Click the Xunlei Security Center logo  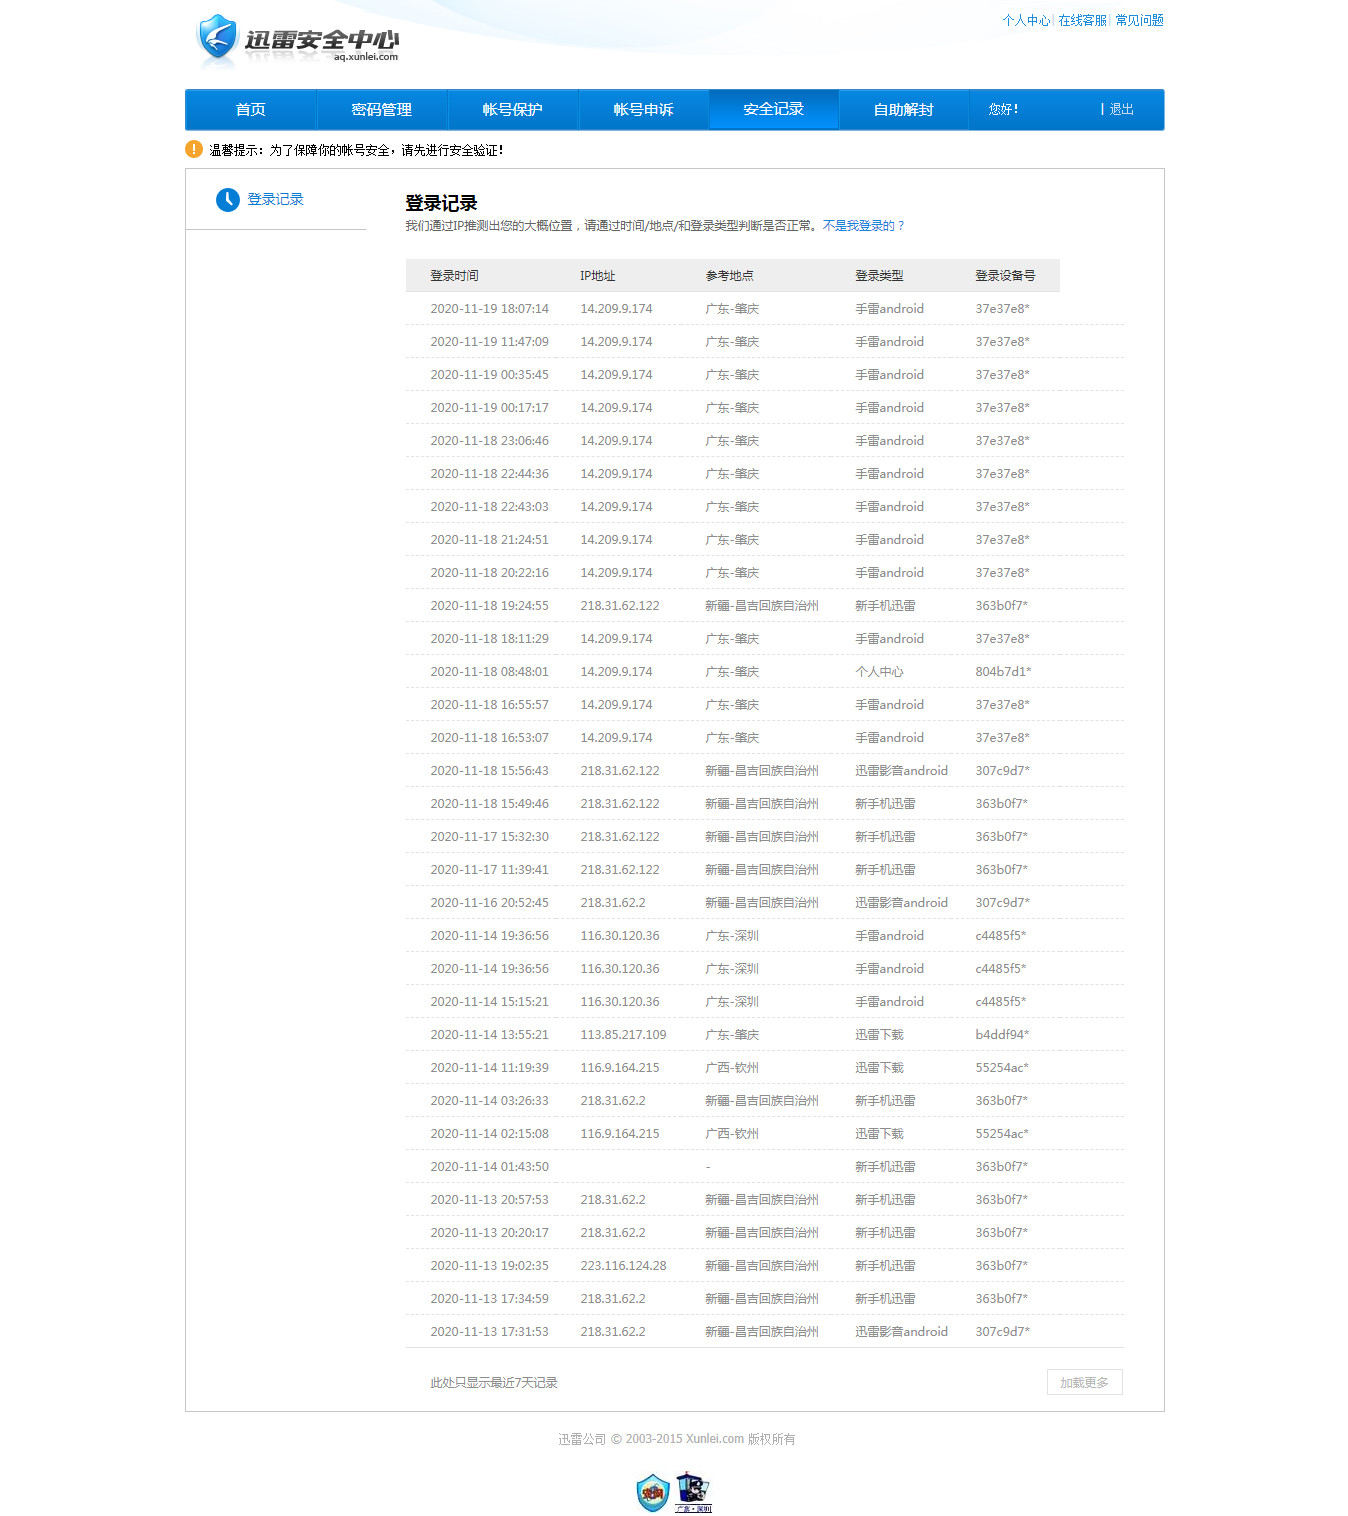click(x=298, y=41)
